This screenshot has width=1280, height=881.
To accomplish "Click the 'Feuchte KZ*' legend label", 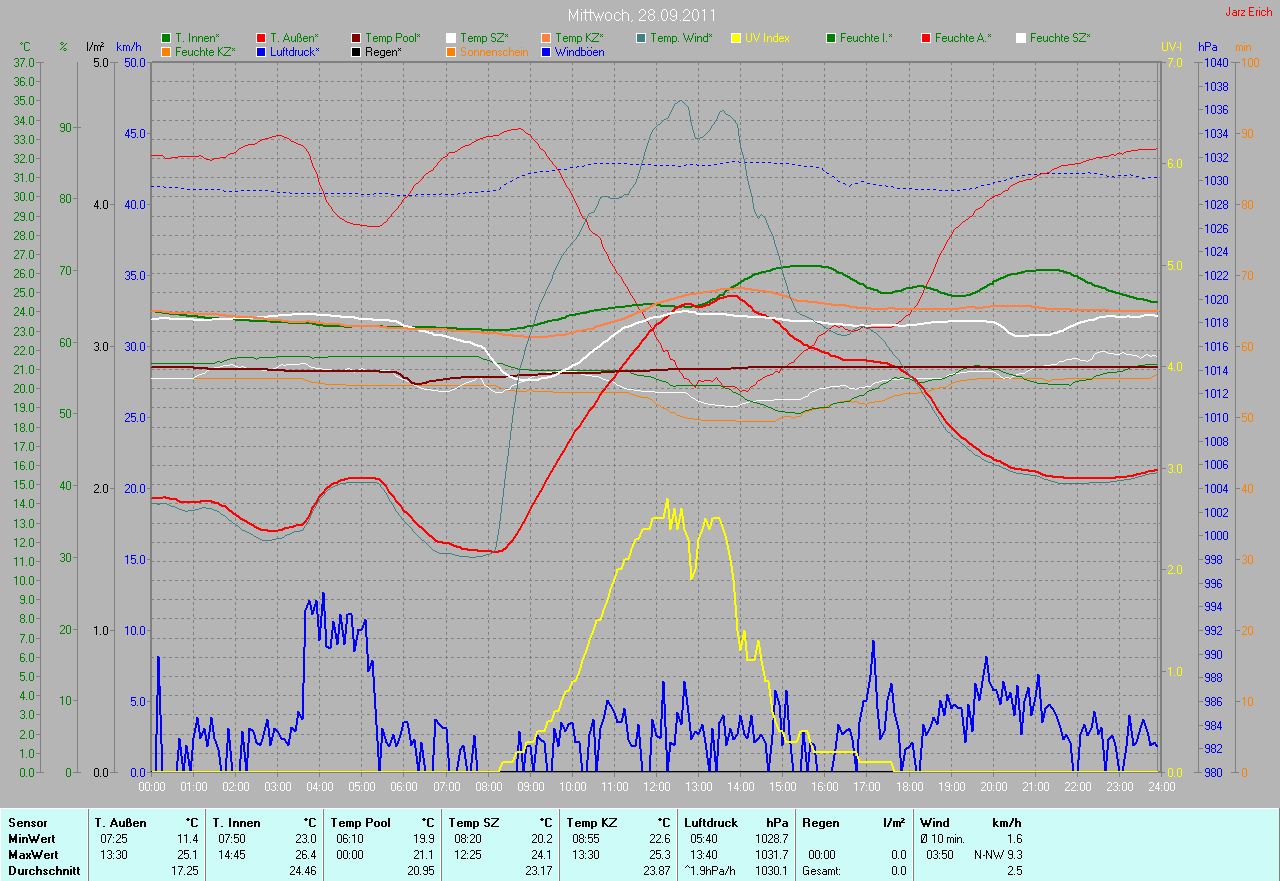I will pyautogui.click(x=205, y=51).
